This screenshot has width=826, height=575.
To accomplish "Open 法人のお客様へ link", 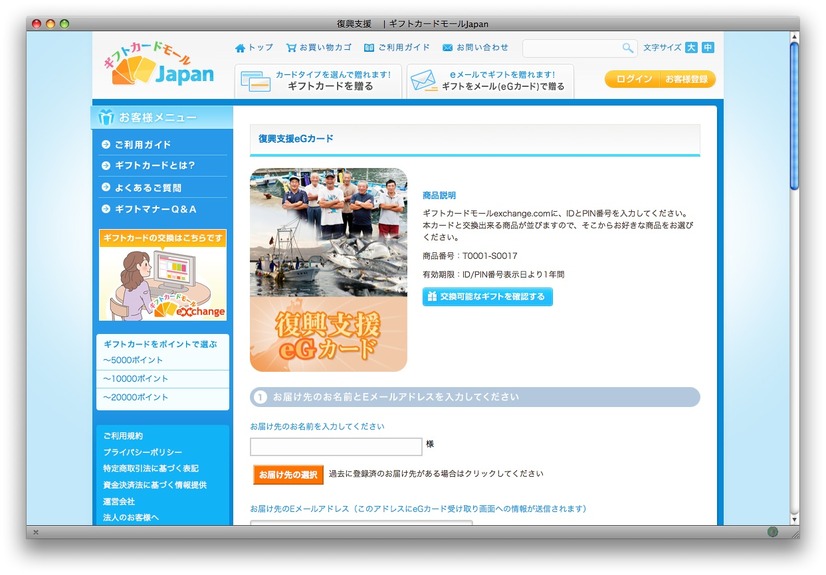I will [131, 517].
